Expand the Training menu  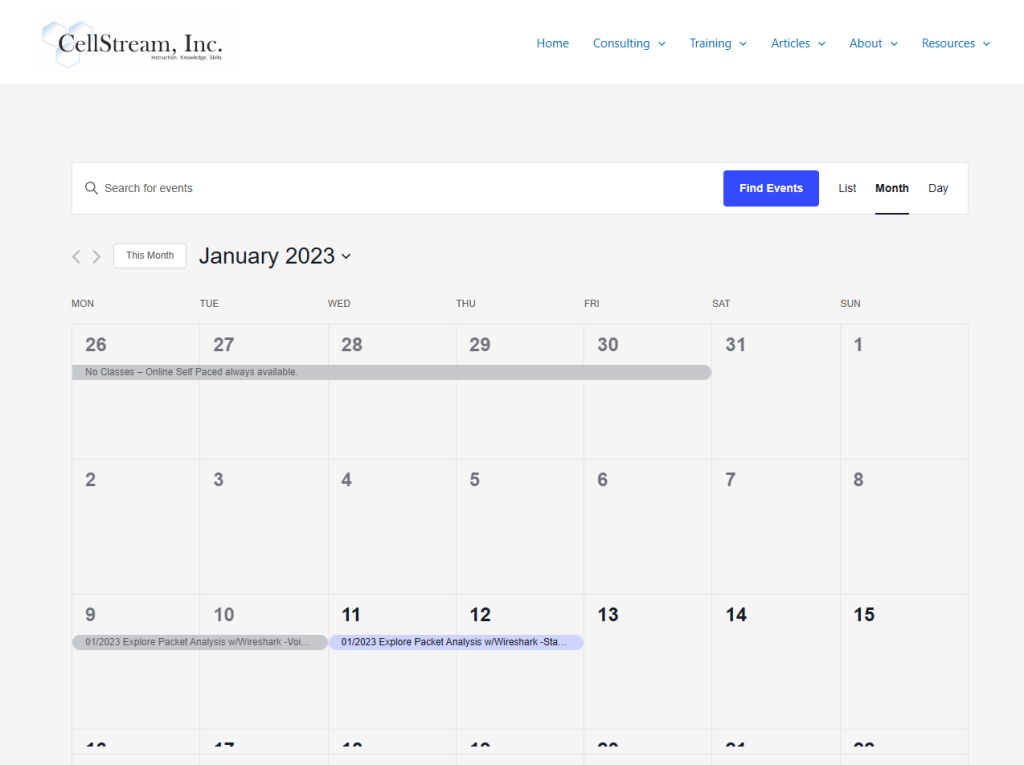[x=717, y=43]
